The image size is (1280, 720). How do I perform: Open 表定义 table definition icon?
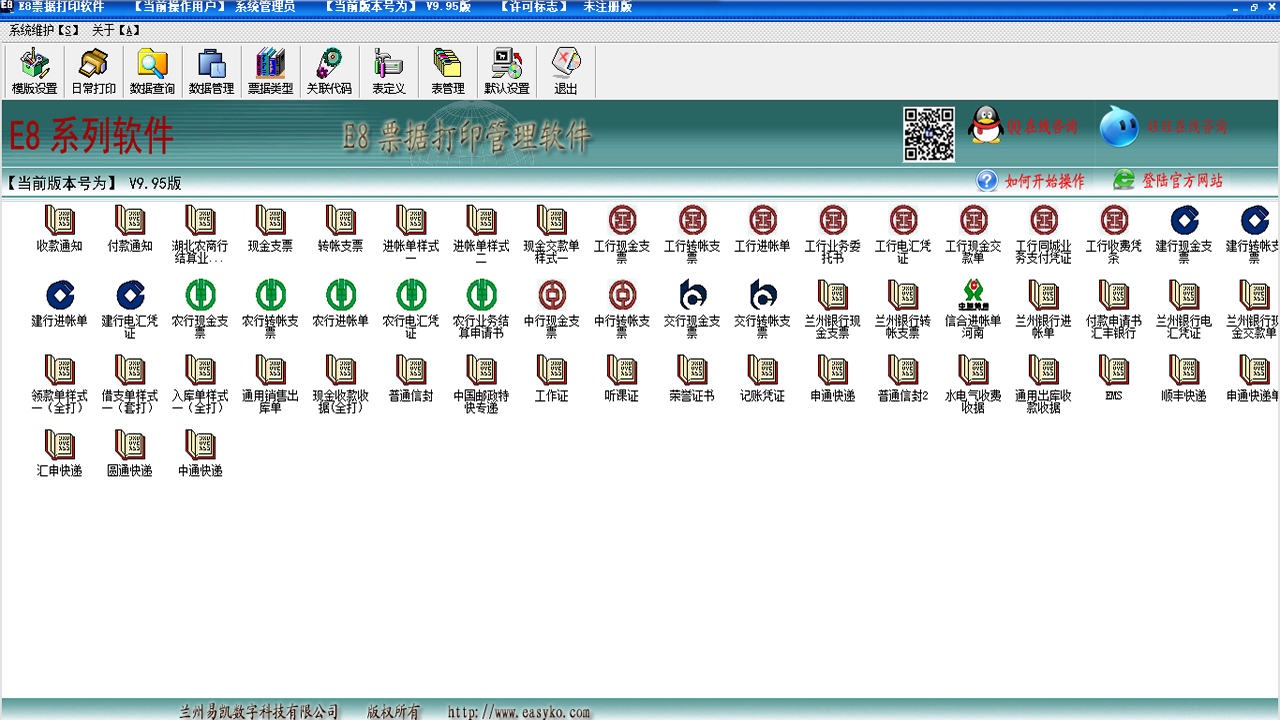click(388, 71)
